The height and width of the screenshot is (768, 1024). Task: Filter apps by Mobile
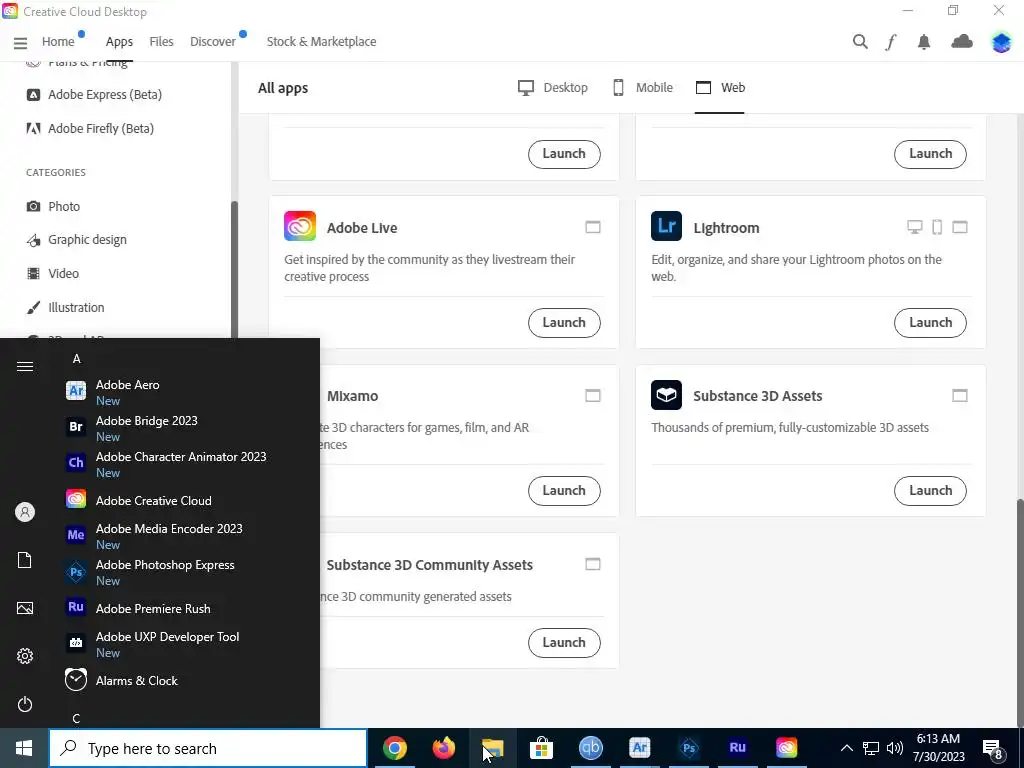point(643,88)
